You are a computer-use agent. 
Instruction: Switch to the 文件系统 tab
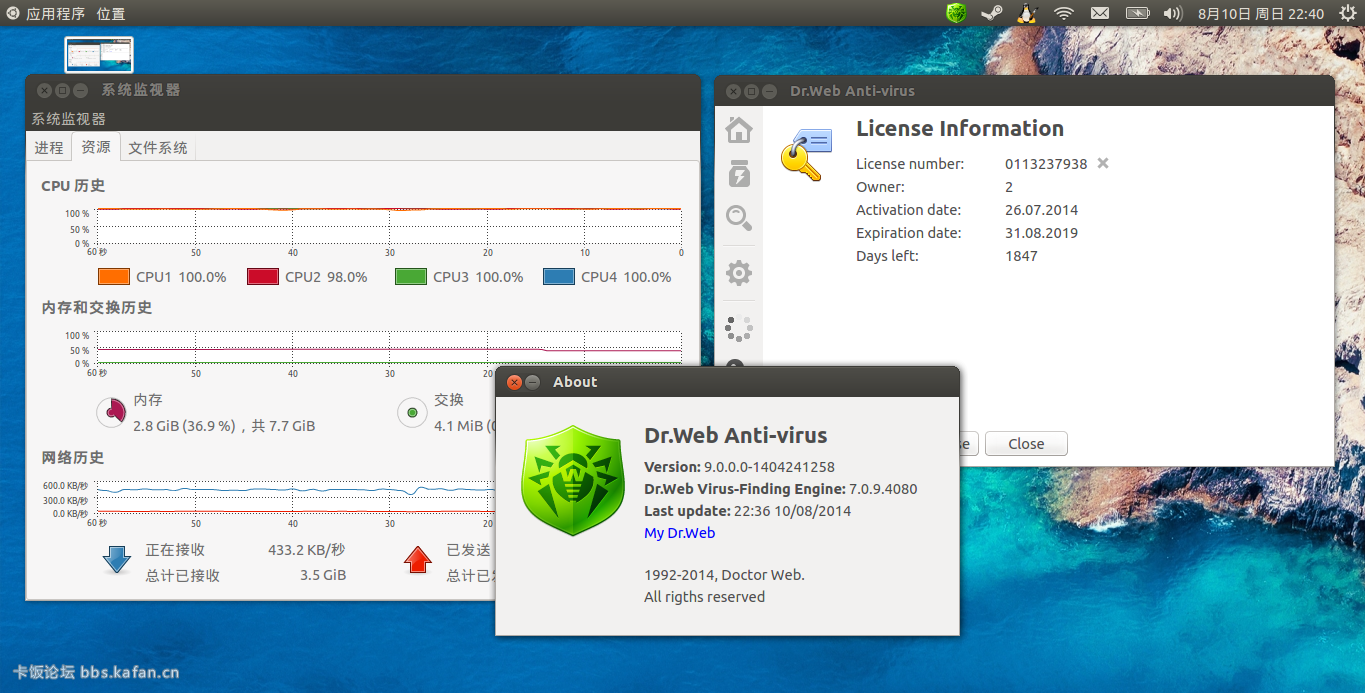tap(158, 147)
